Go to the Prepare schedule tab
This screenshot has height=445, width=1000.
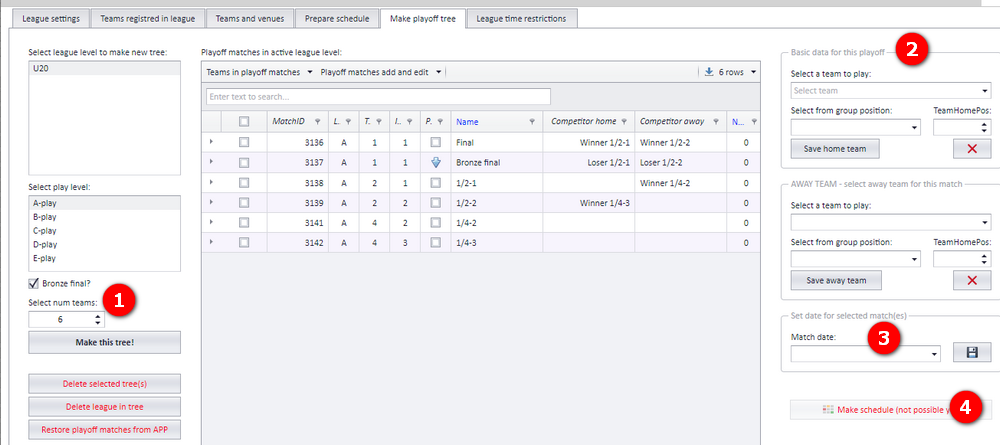click(x=337, y=18)
